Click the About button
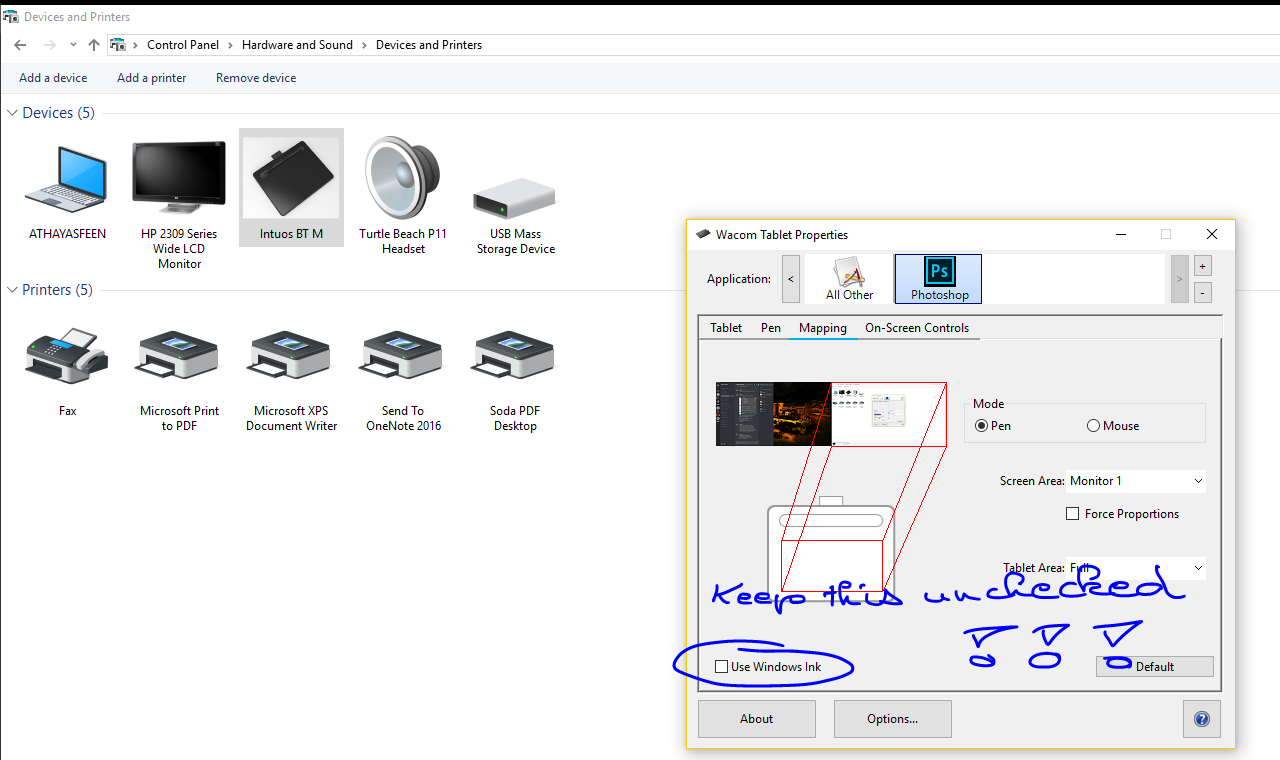 click(x=757, y=719)
